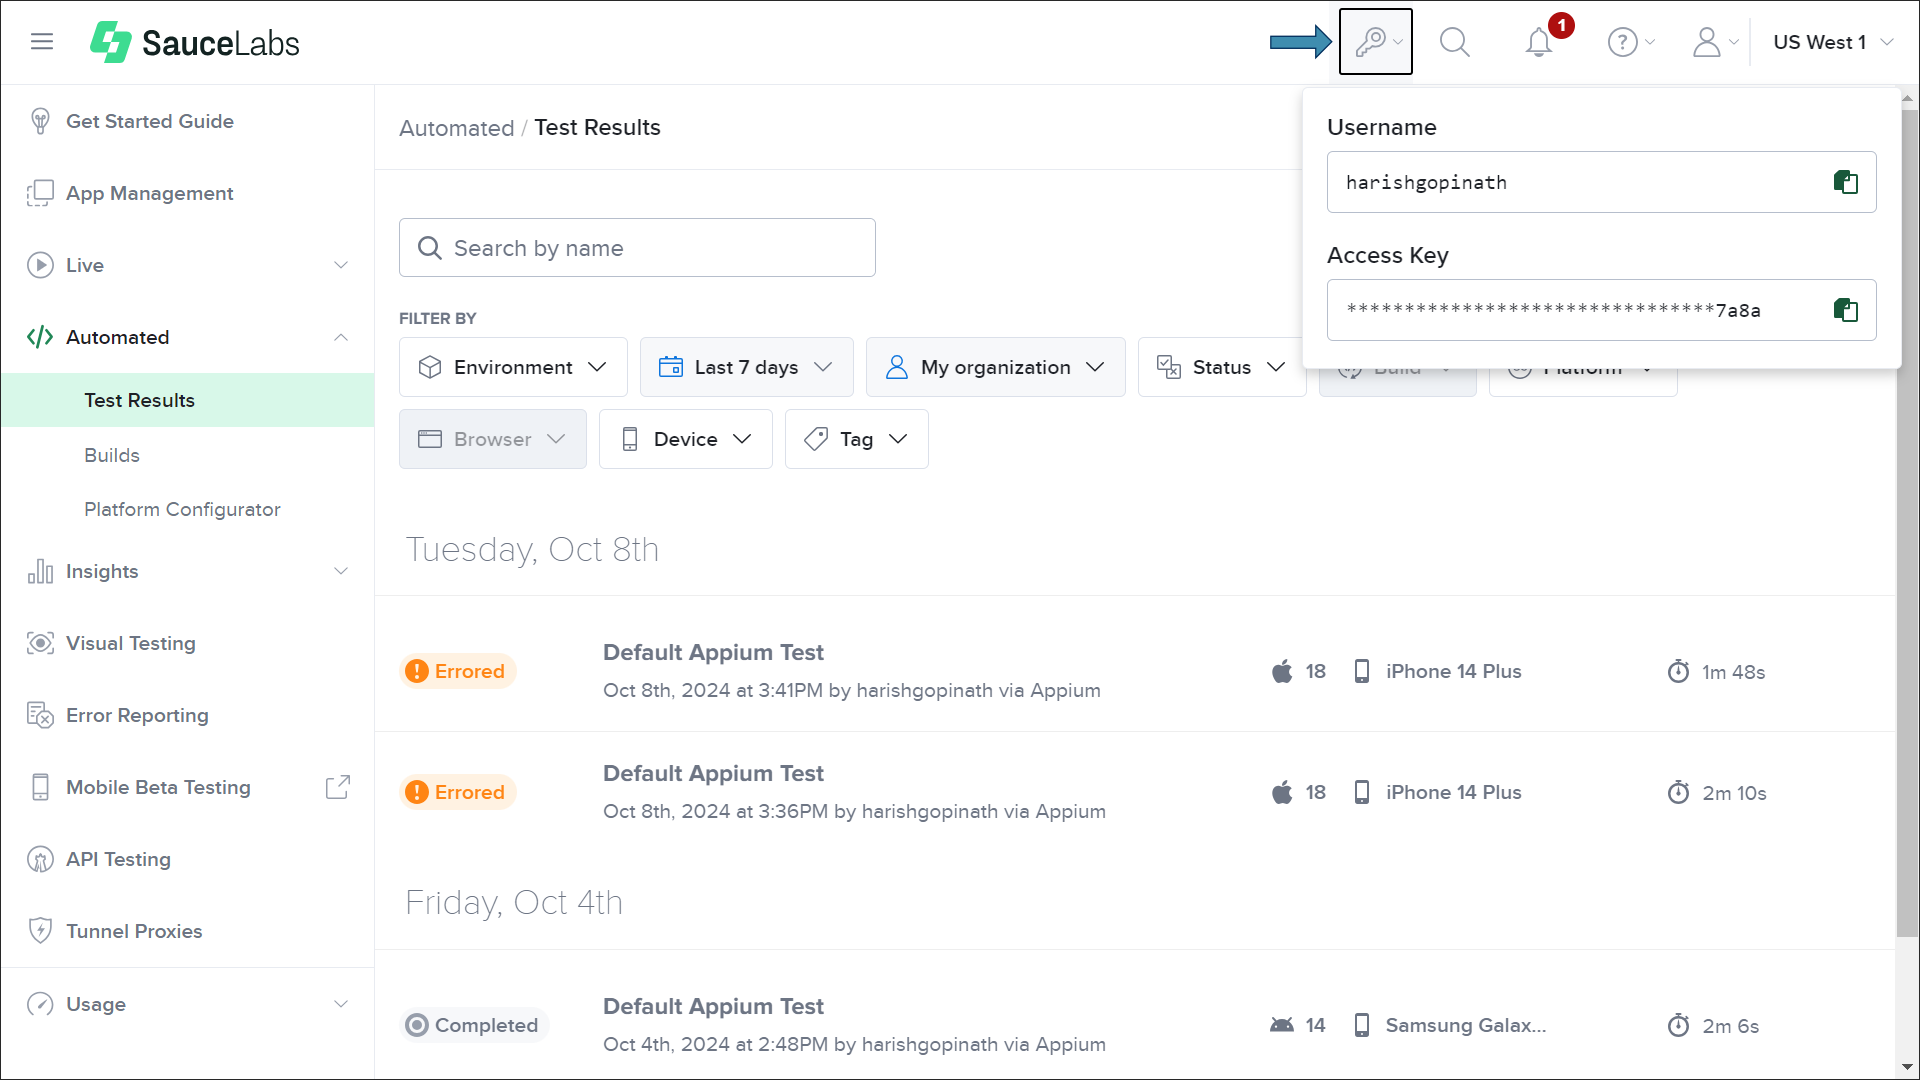Image resolution: width=1920 pixels, height=1080 pixels.
Task: Select Test Results in sidebar
Action: 187,400
